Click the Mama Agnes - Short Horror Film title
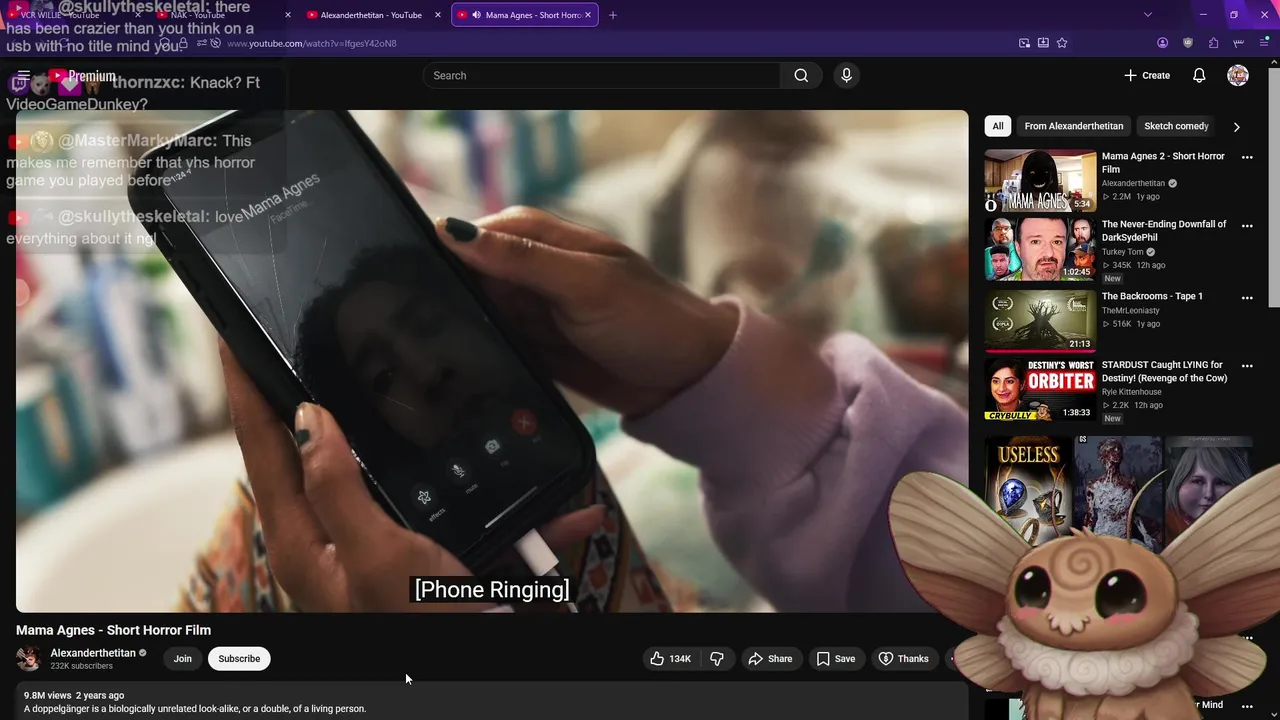This screenshot has width=1280, height=720. [x=113, y=630]
